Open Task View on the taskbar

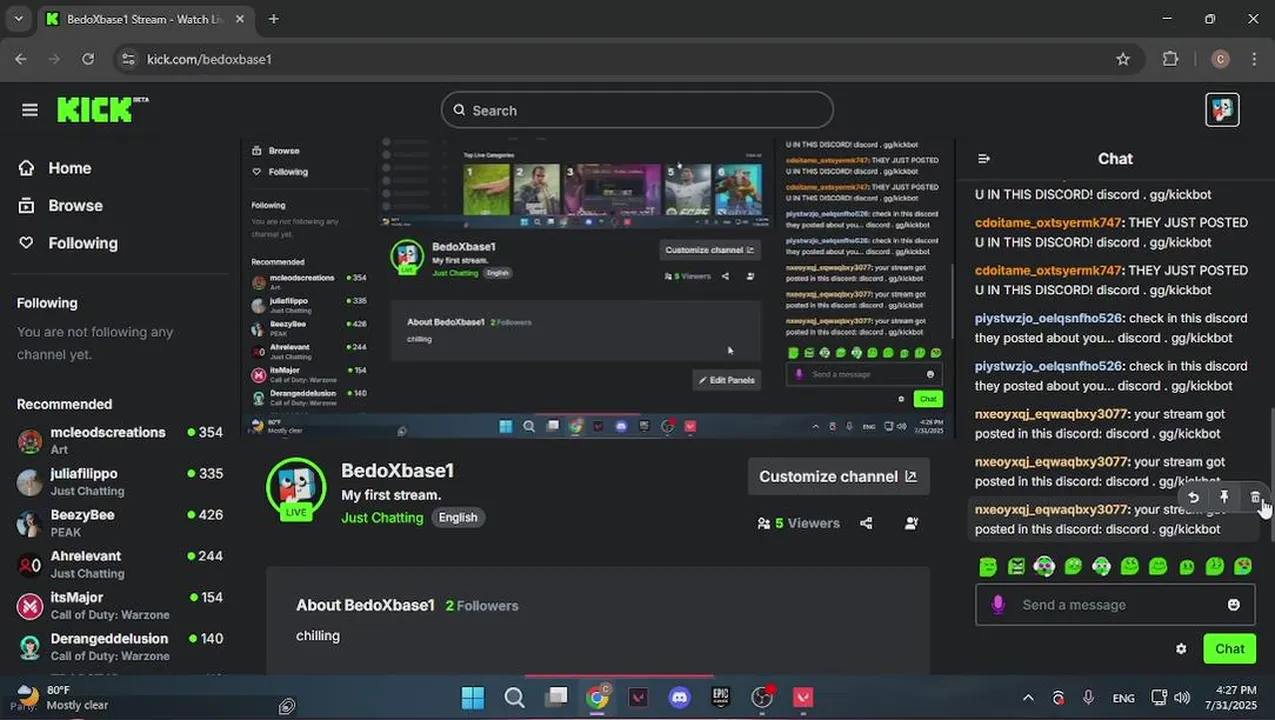[x=556, y=697]
